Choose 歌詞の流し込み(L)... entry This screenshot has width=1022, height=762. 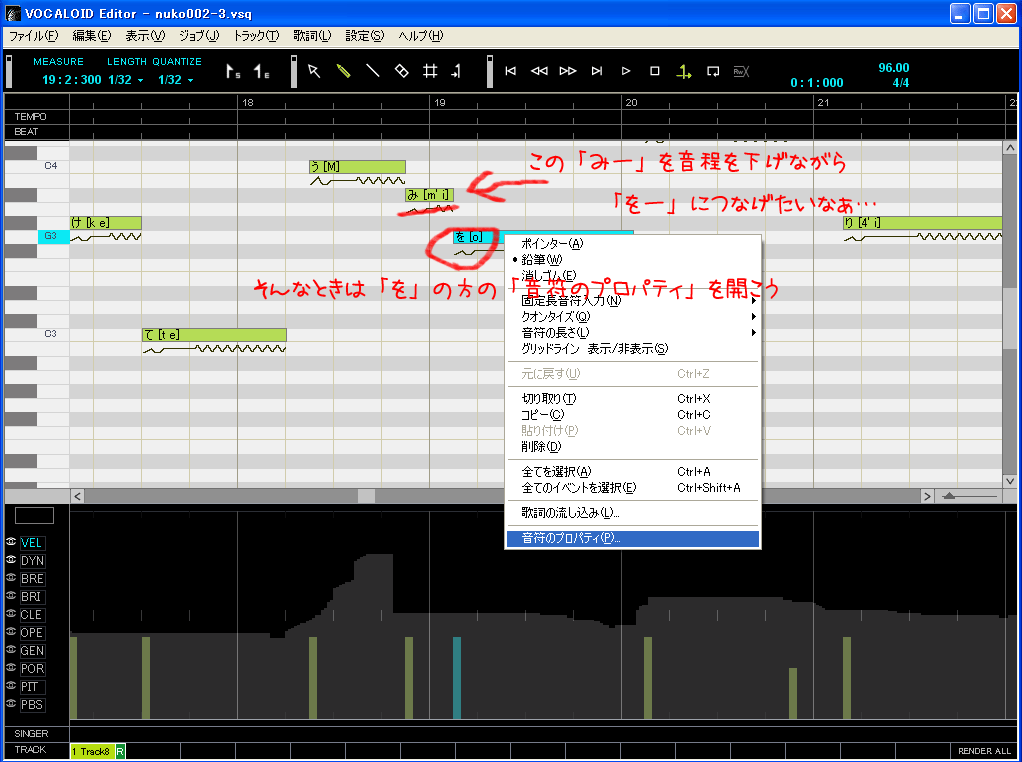point(632,513)
